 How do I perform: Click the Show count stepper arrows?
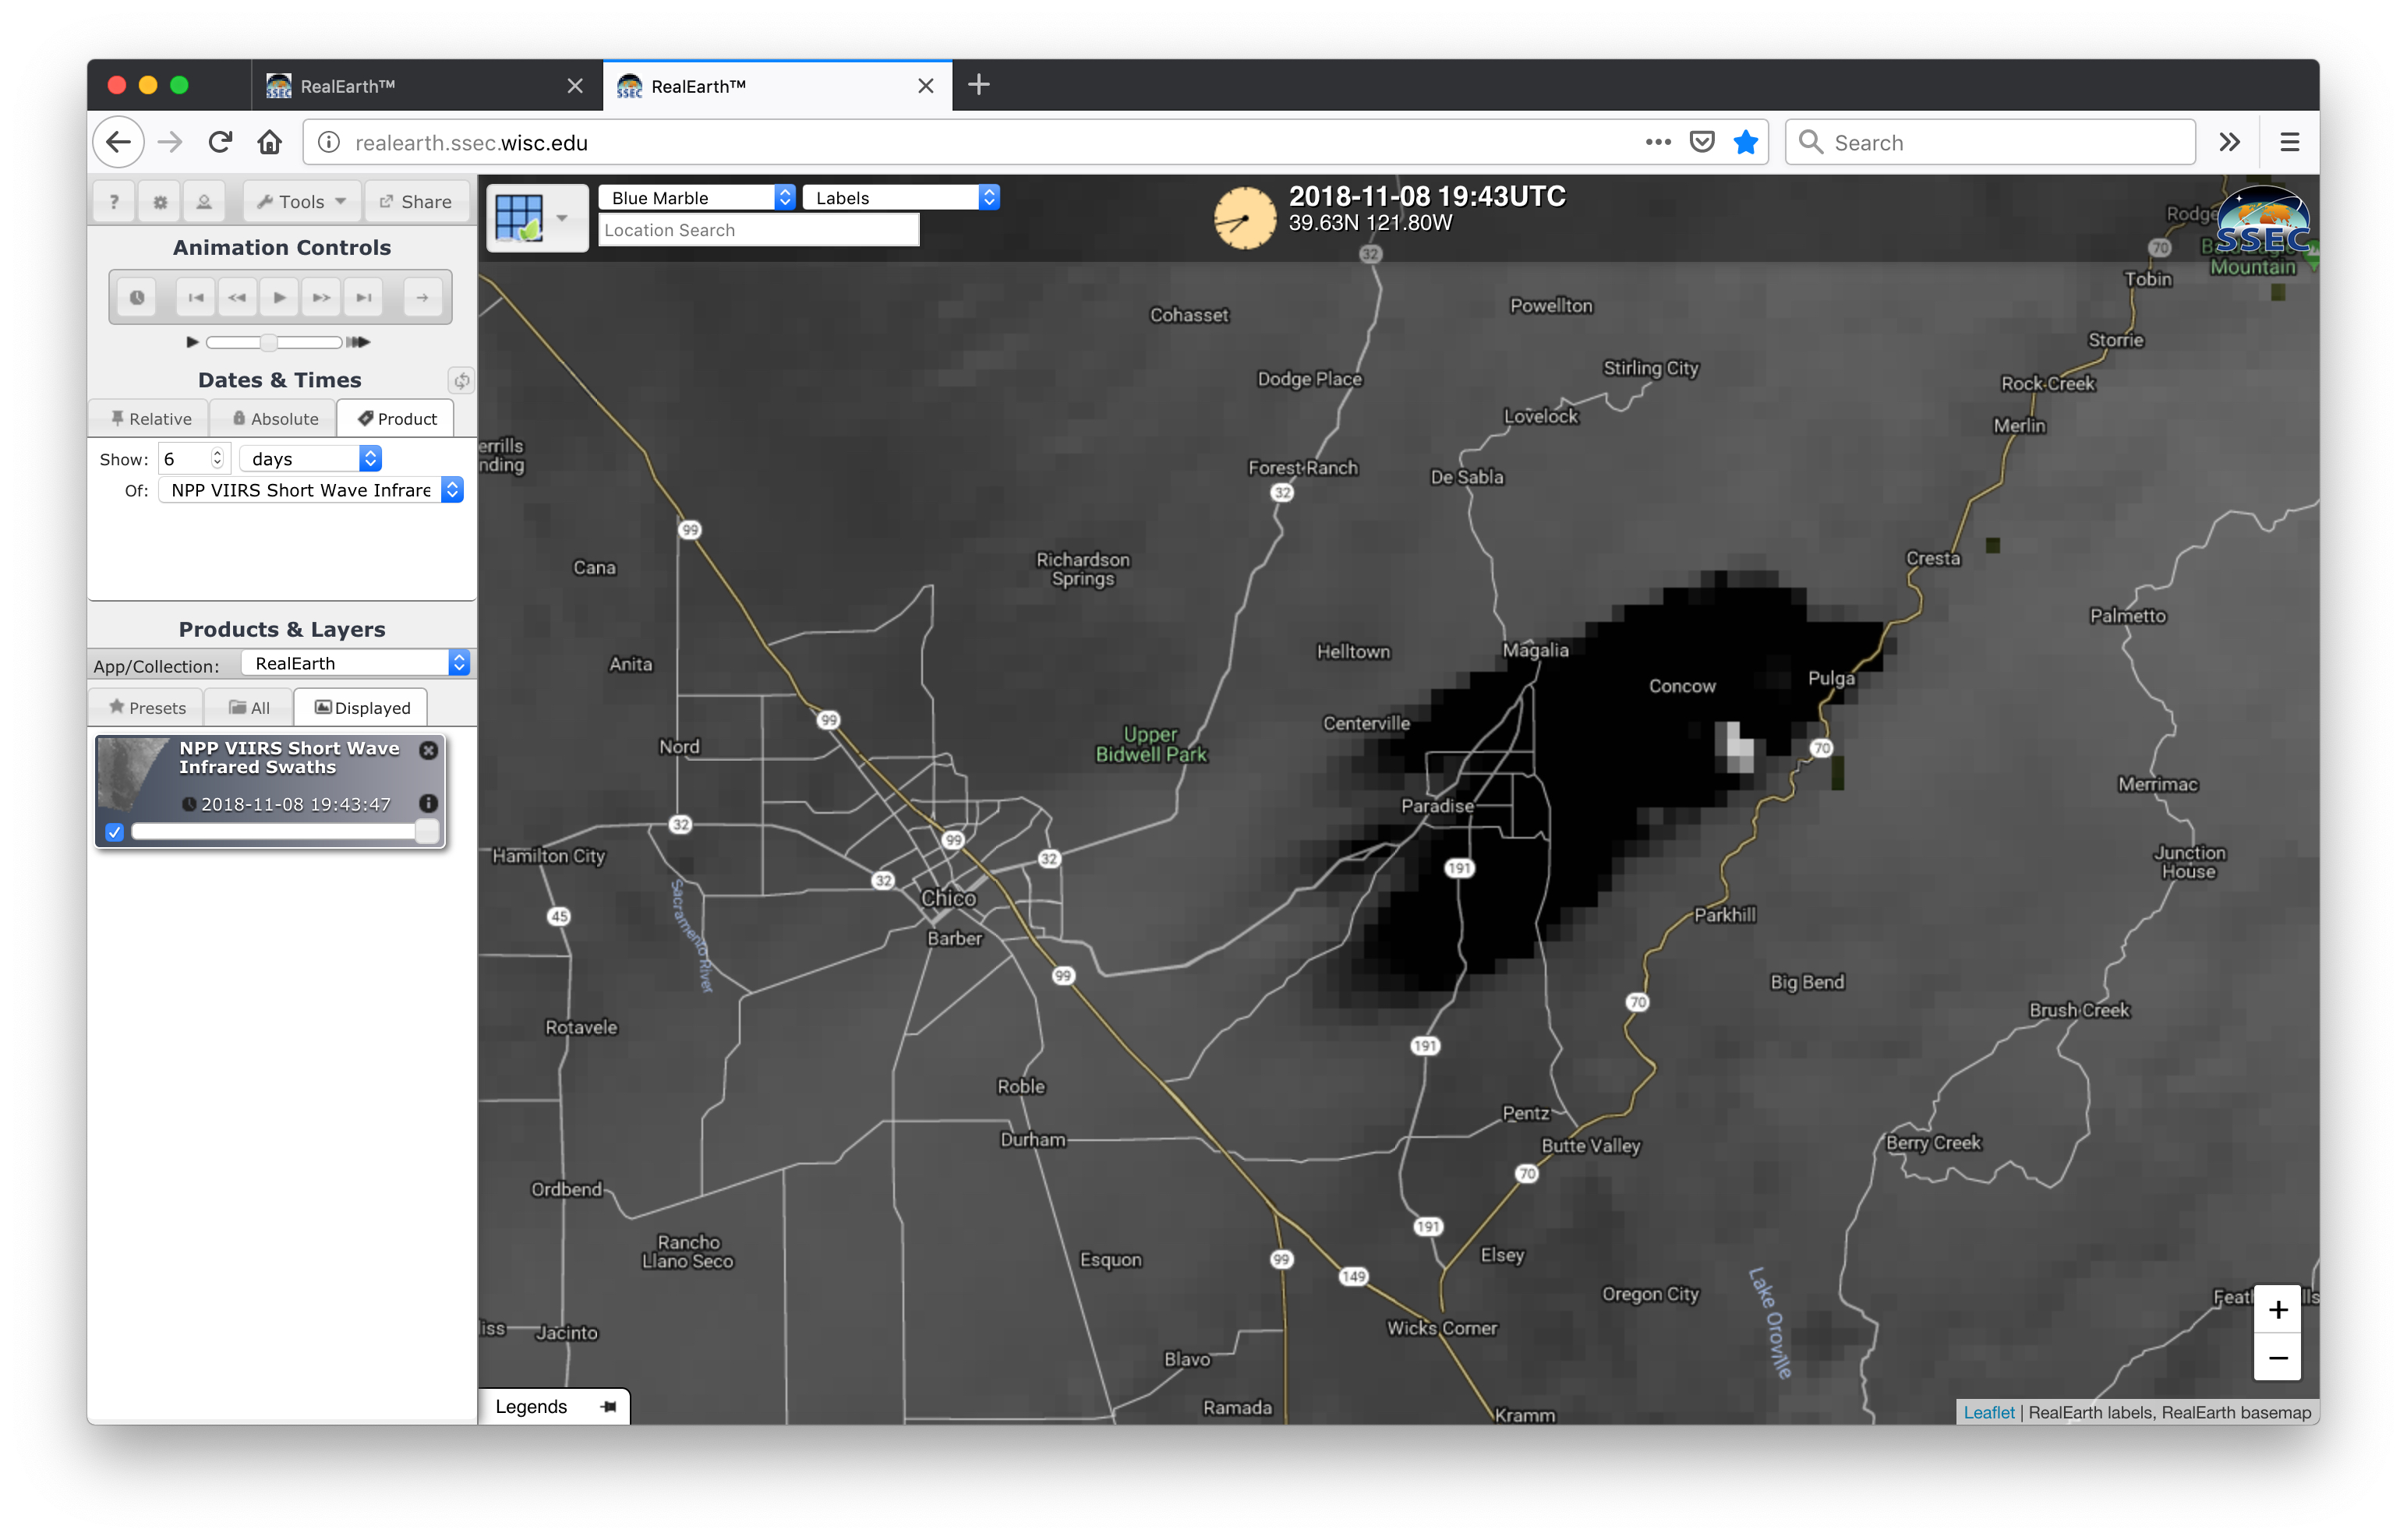(x=217, y=458)
